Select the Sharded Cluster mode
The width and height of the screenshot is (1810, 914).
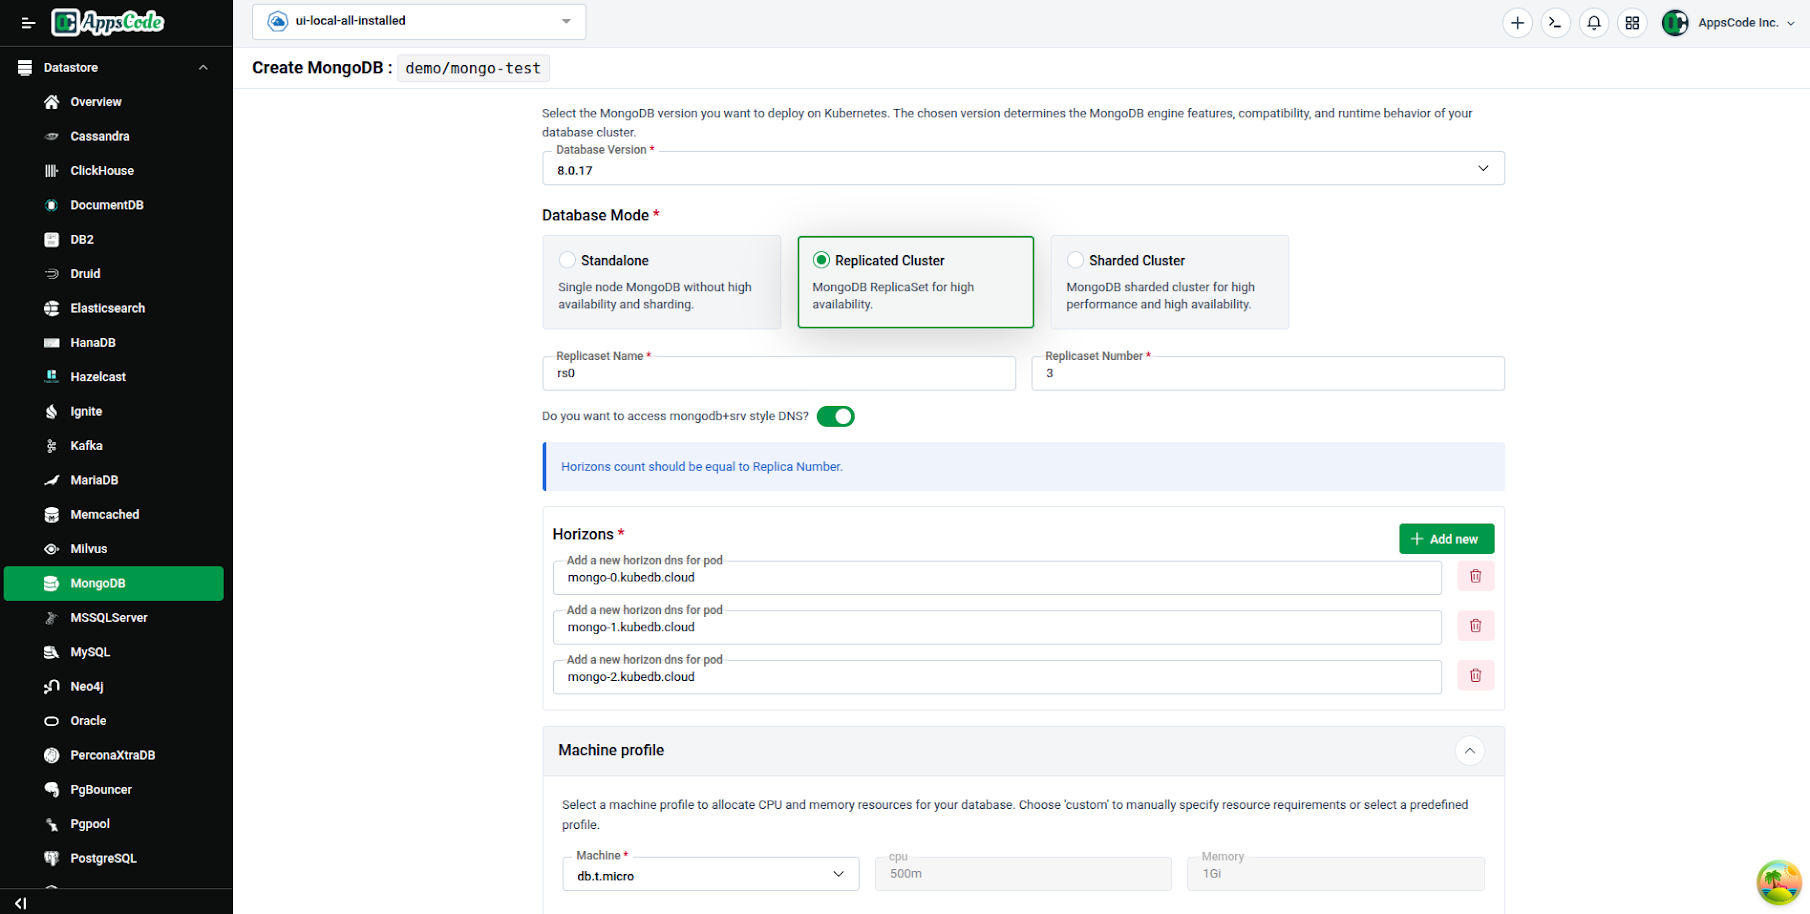pyautogui.click(x=1169, y=282)
